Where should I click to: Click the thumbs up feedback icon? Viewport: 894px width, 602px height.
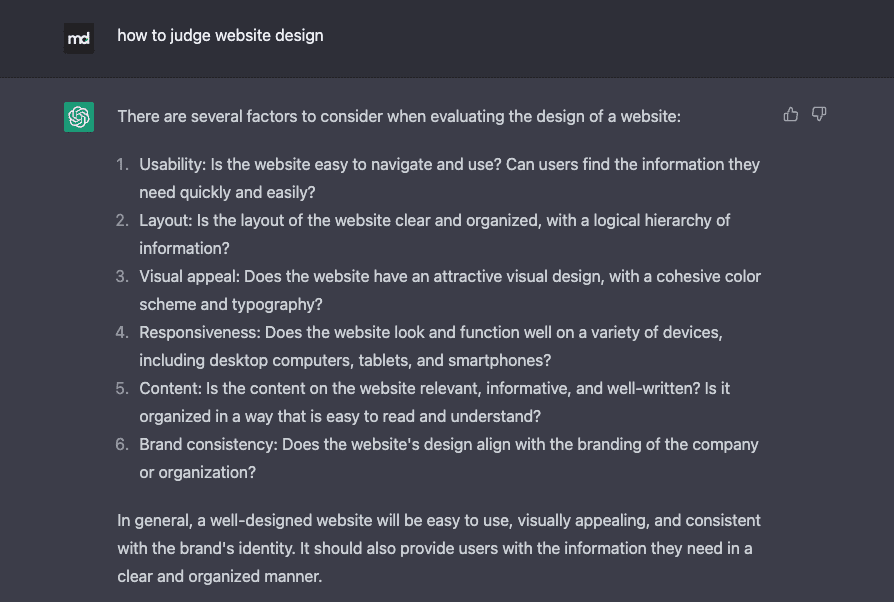[x=791, y=115]
